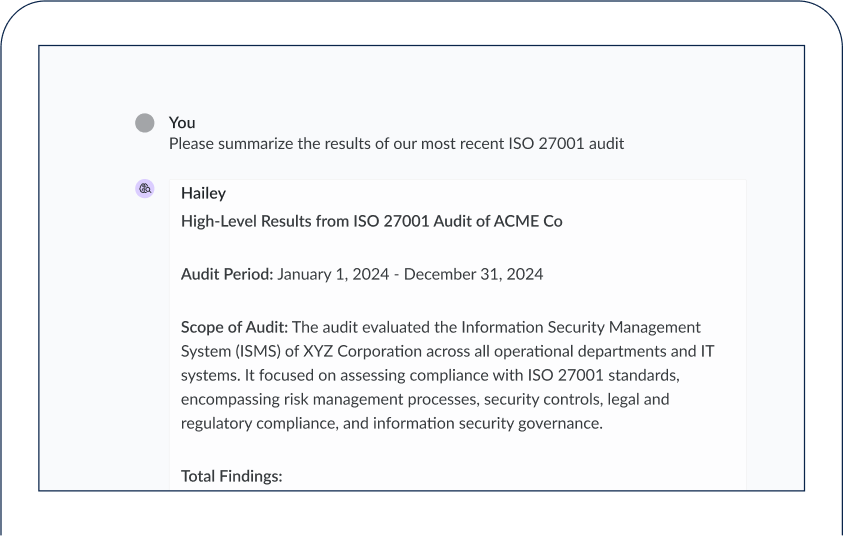Click "Information Security Management" phrase

(581, 327)
